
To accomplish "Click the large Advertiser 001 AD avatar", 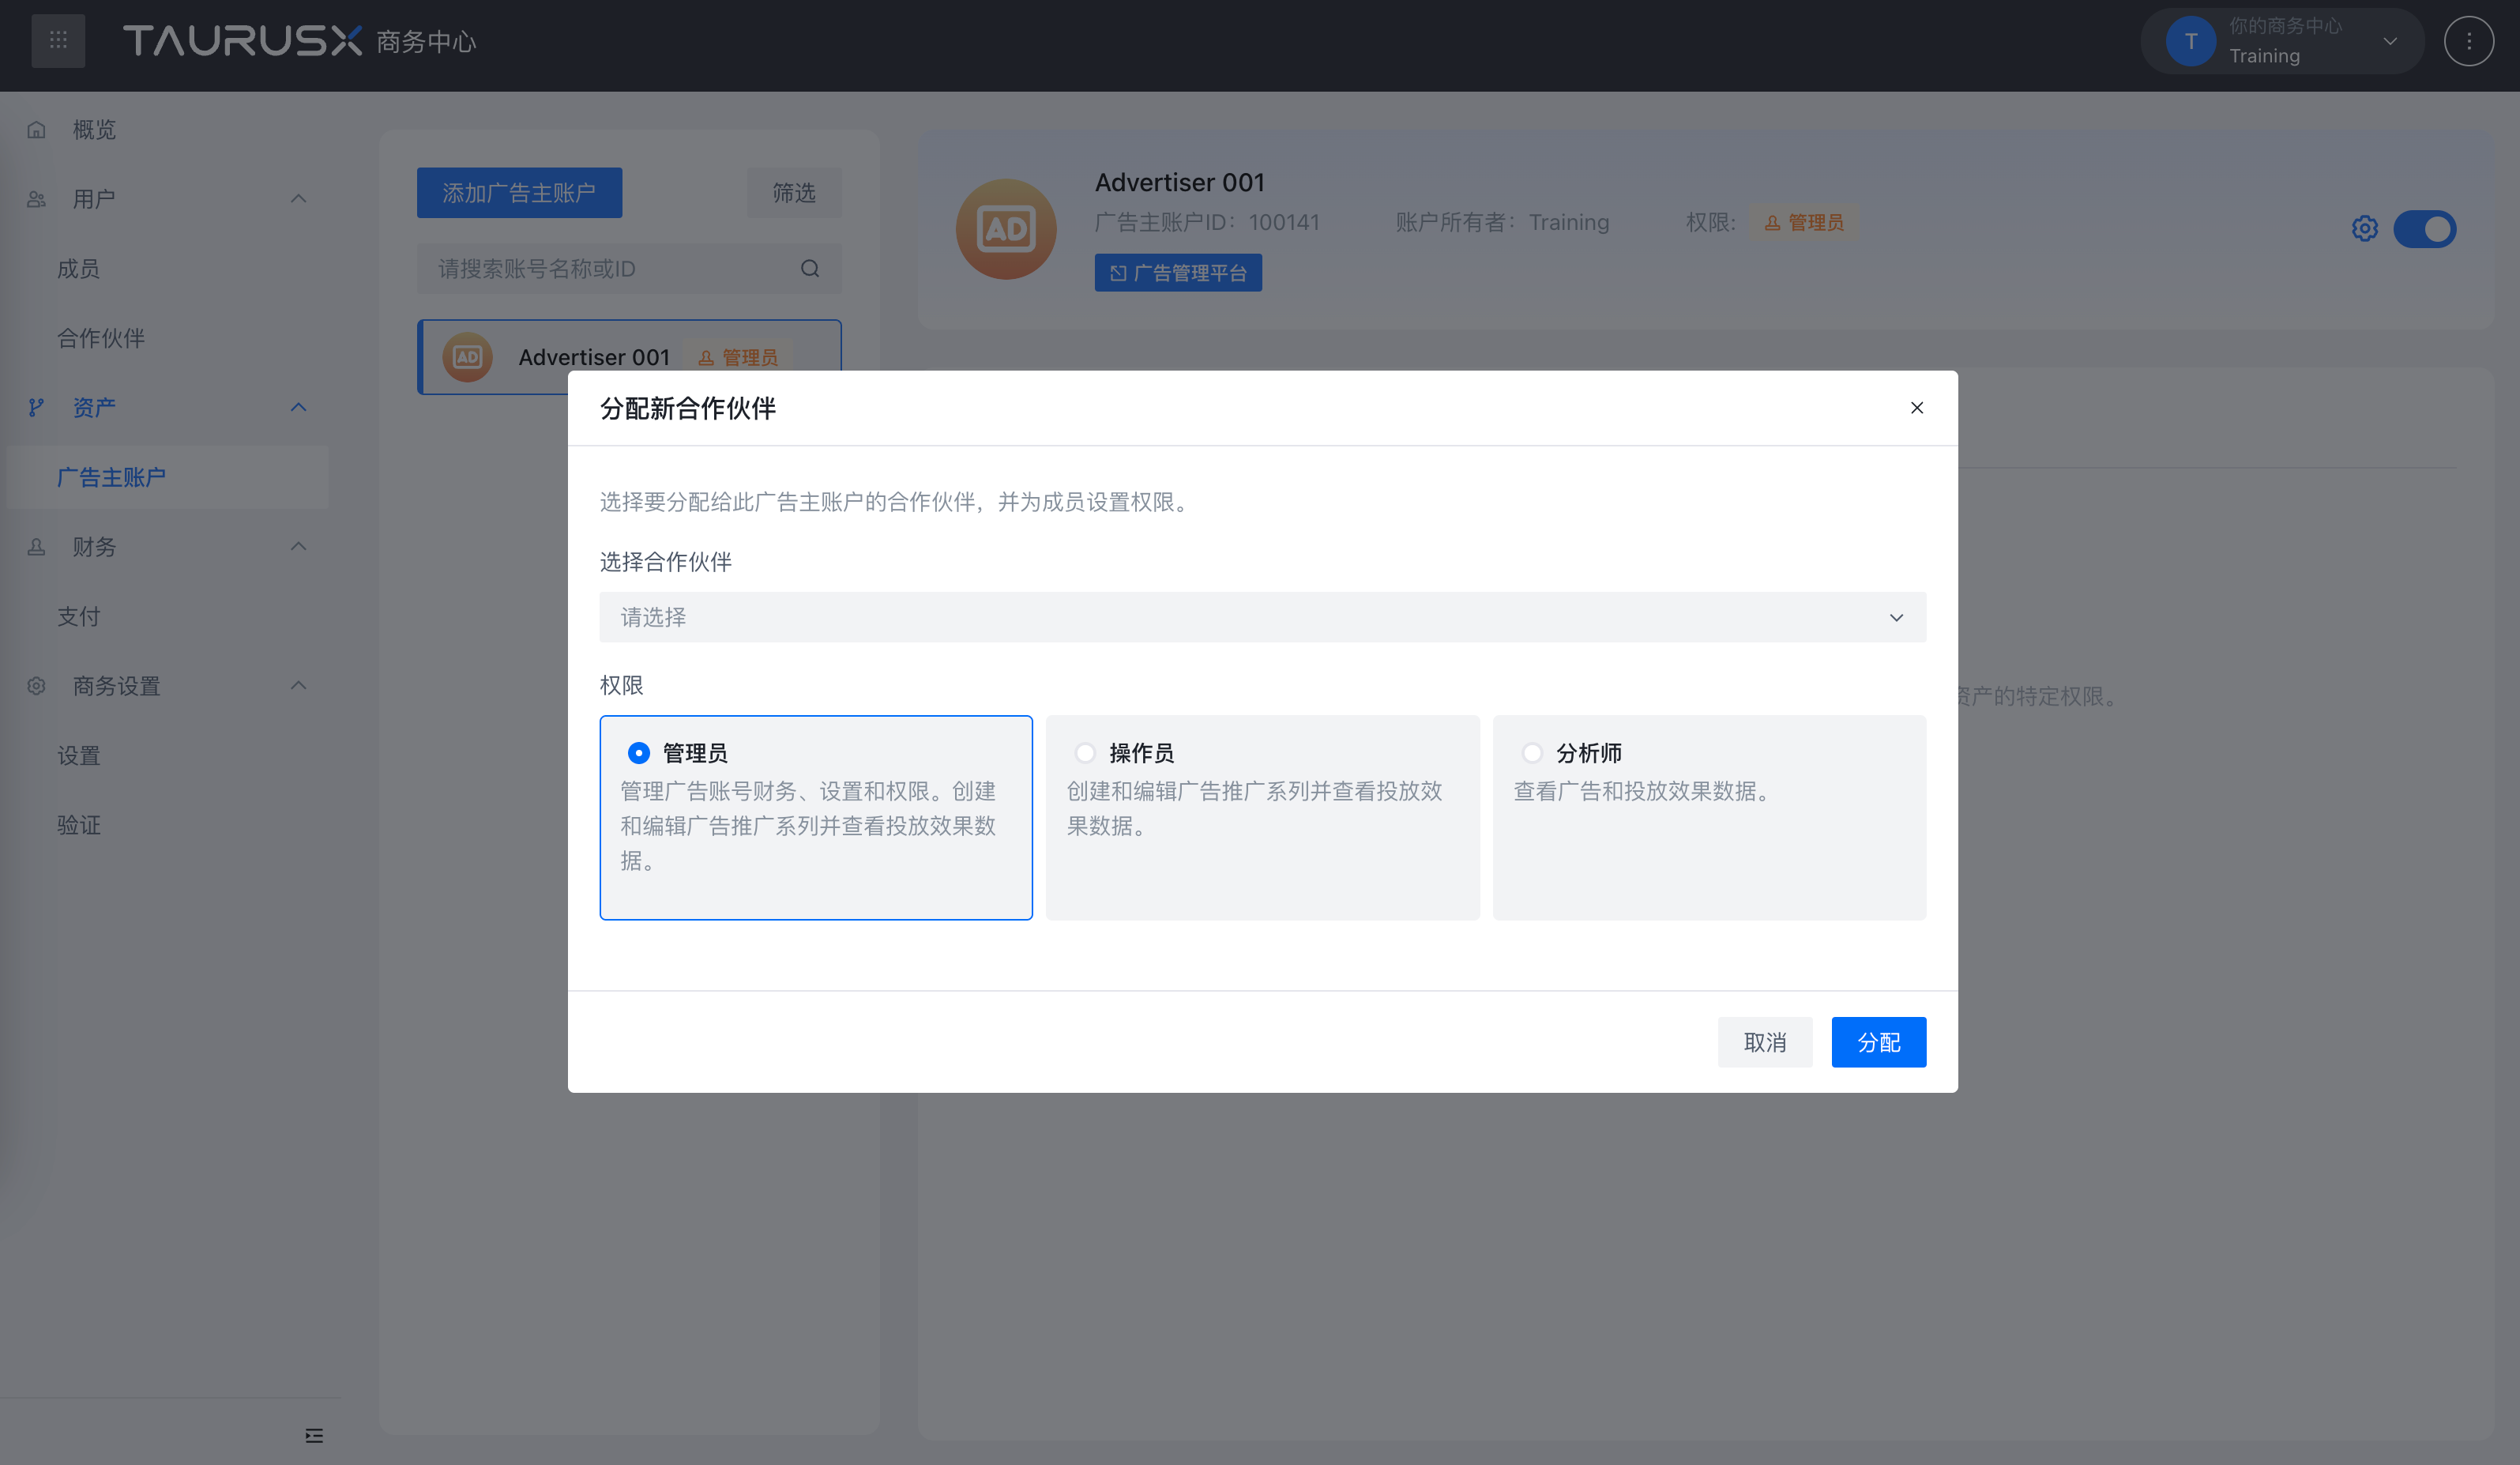I will click(1005, 228).
